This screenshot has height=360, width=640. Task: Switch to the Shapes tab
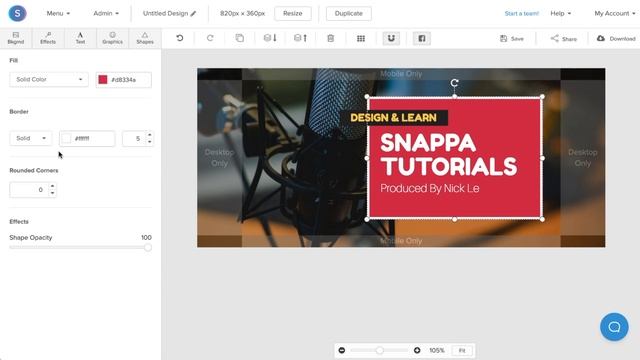coord(145,38)
